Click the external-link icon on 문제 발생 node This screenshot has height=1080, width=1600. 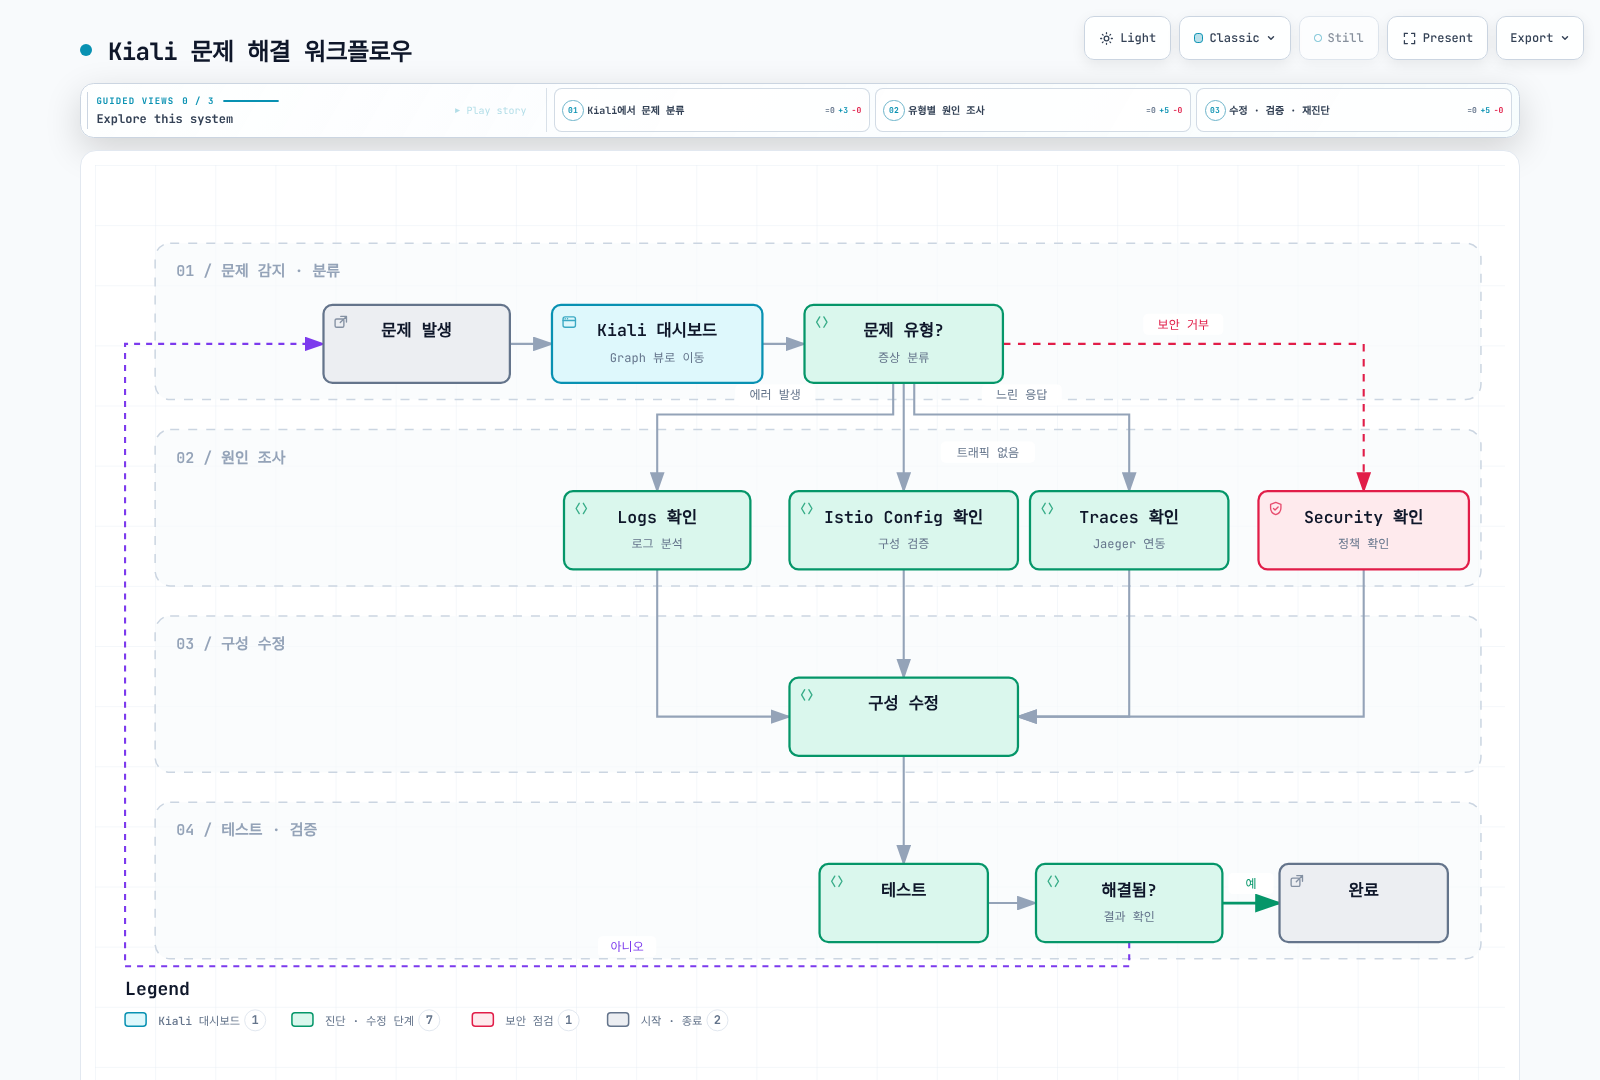pyautogui.click(x=341, y=322)
